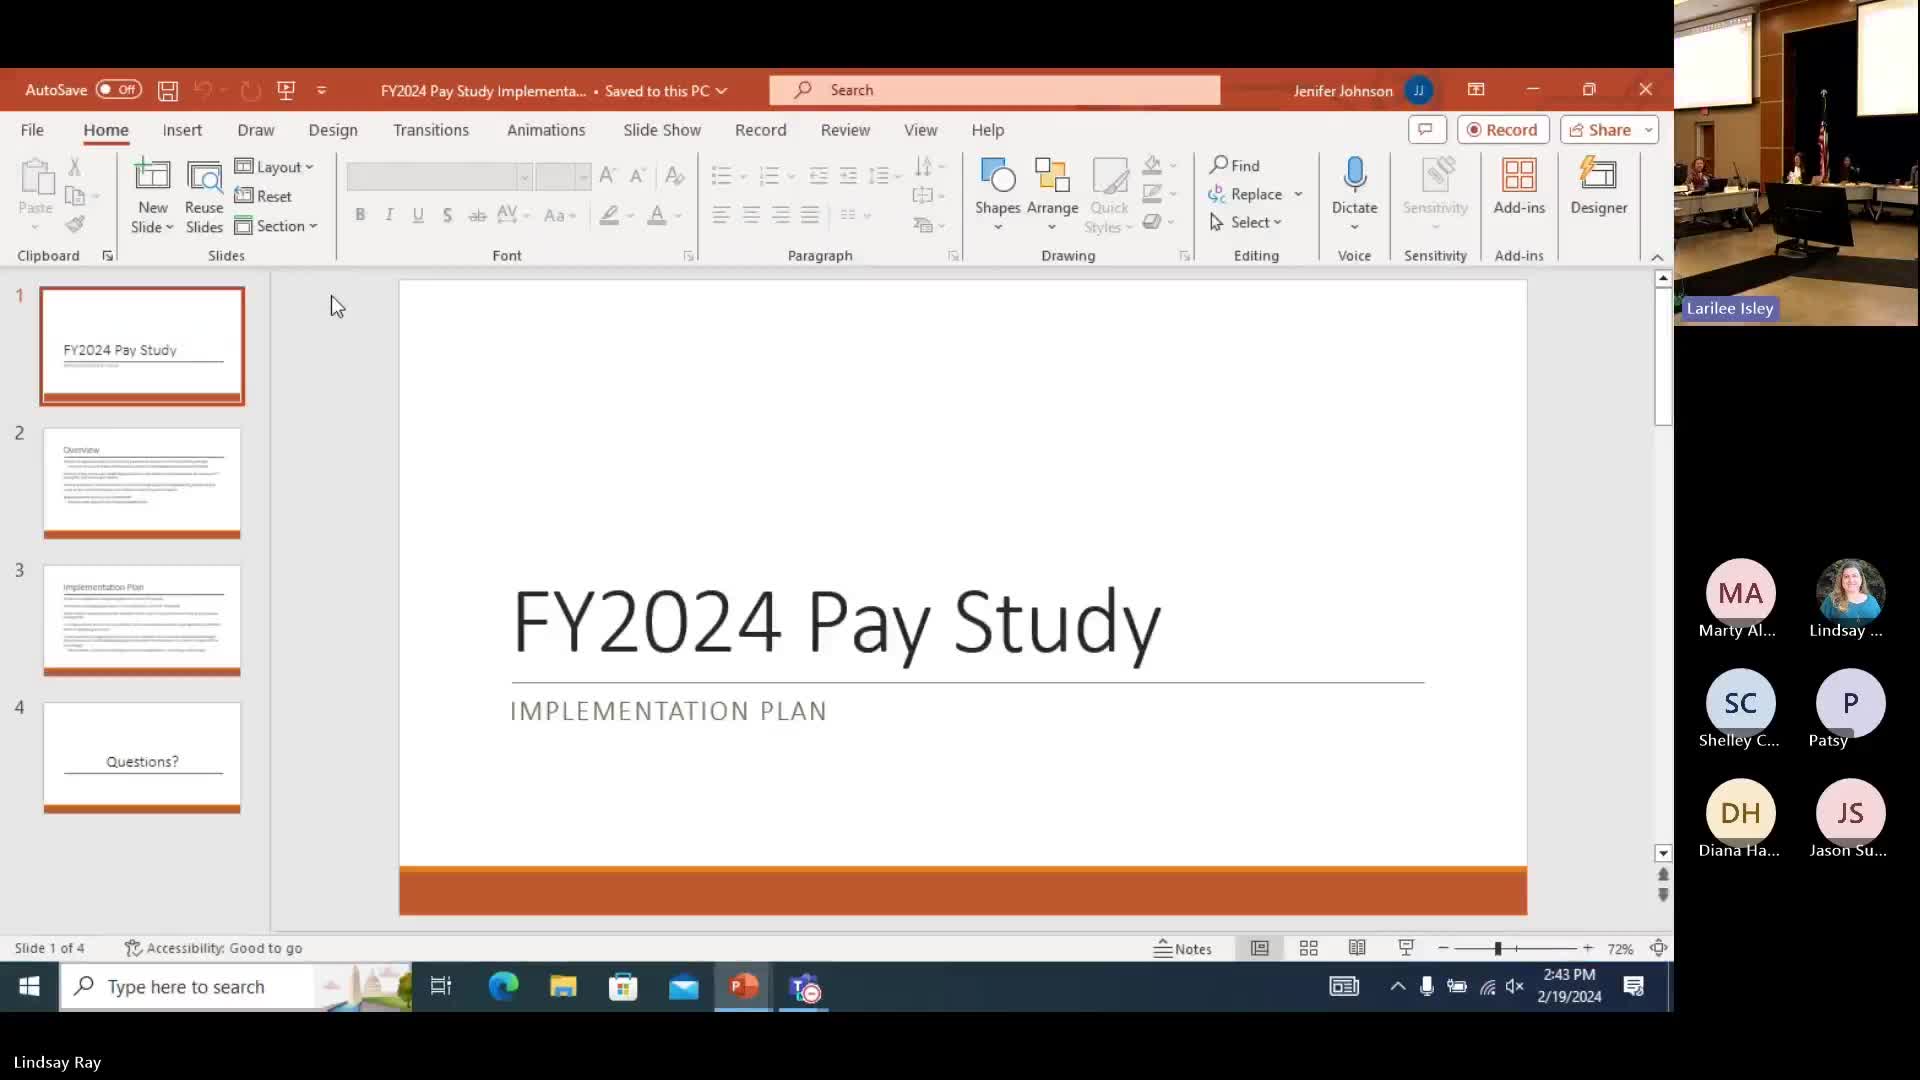Click the zoom slider handle
This screenshot has height=1080, width=1920.
(x=1497, y=948)
